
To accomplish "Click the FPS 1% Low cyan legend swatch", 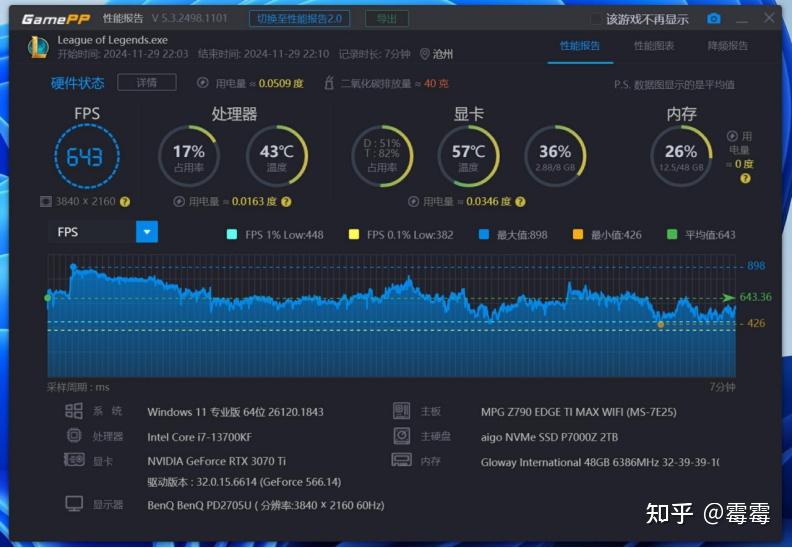I will pyautogui.click(x=232, y=234).
